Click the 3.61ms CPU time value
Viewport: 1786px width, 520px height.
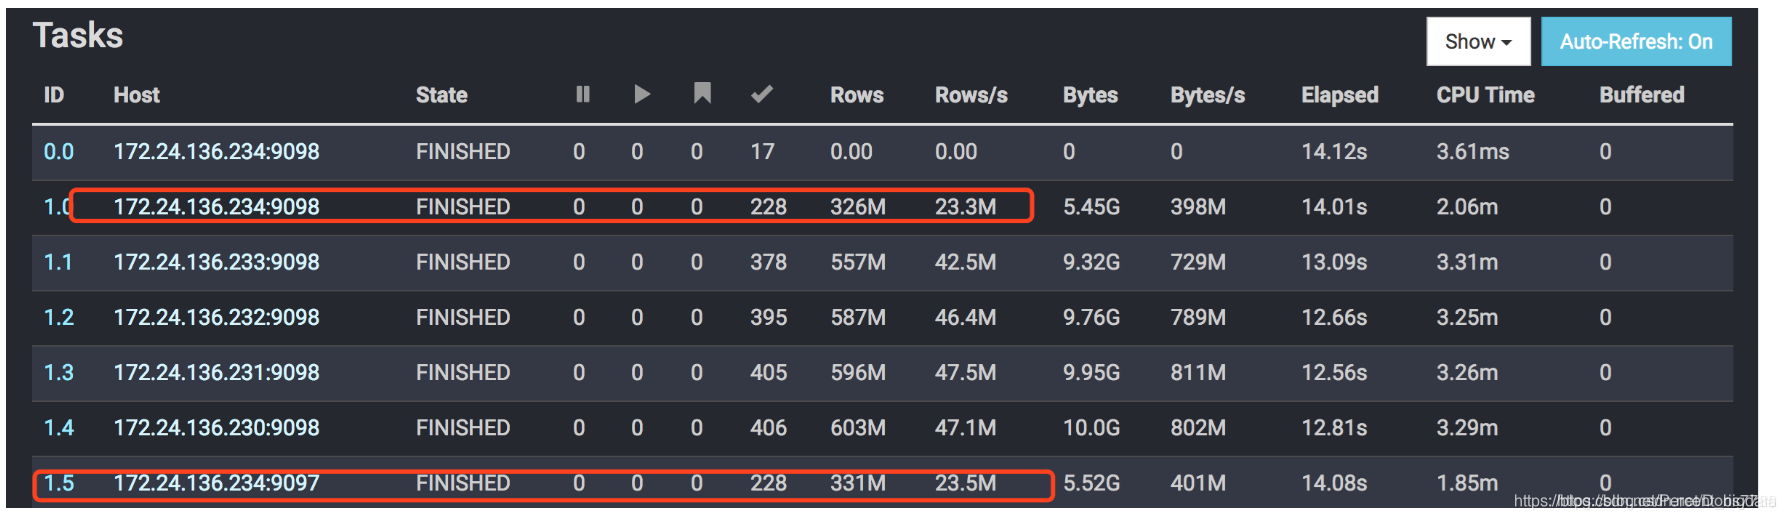pos(1473,152)
